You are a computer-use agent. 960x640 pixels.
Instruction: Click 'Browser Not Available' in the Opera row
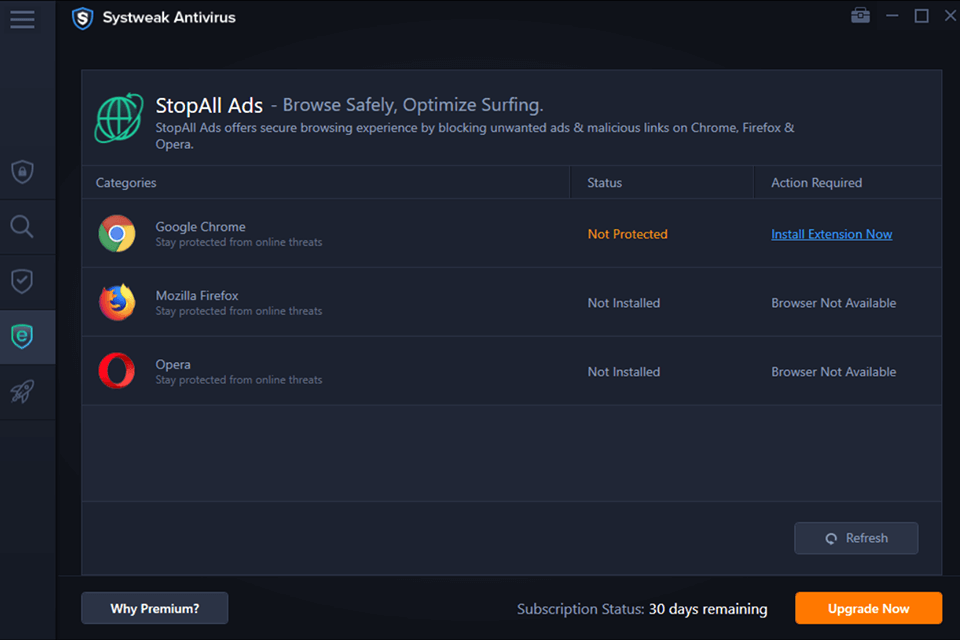coord(833,372)
